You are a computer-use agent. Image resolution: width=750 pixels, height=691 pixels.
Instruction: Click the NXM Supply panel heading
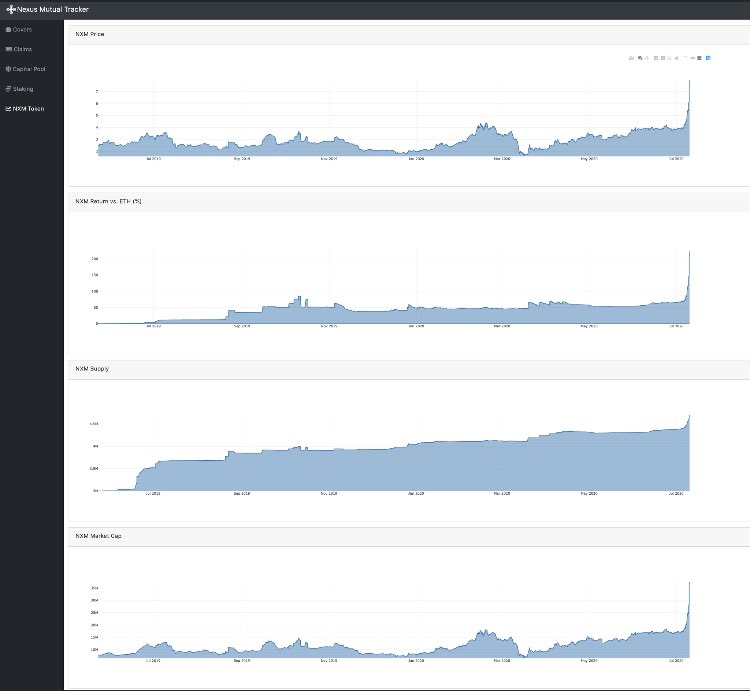pyautogui.click(x=92, y=369)
